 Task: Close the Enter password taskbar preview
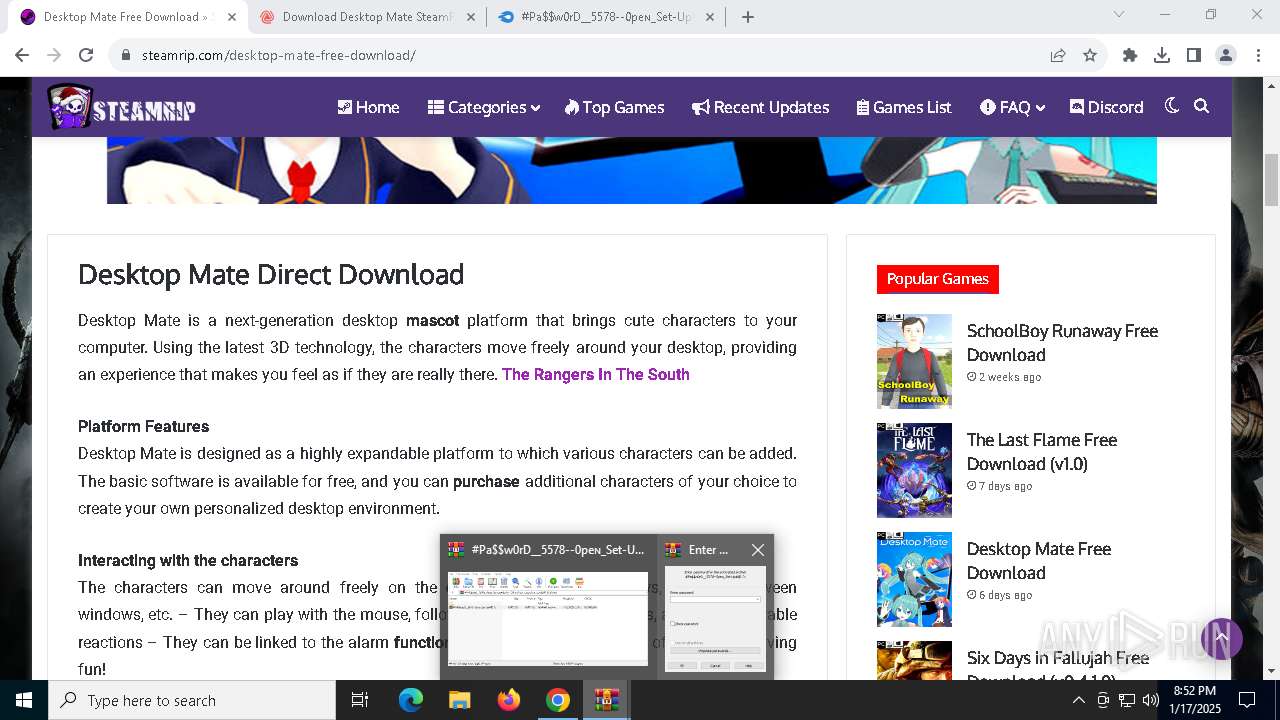click(x=758, y=550)
